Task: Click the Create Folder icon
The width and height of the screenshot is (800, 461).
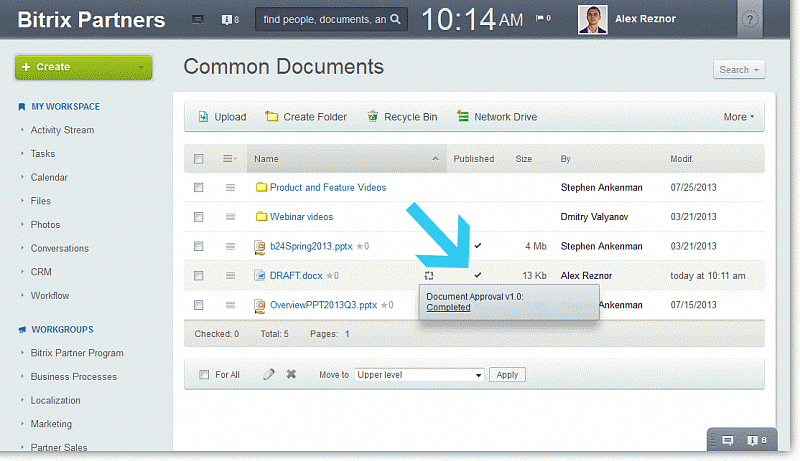Action: tap(271, 117)
